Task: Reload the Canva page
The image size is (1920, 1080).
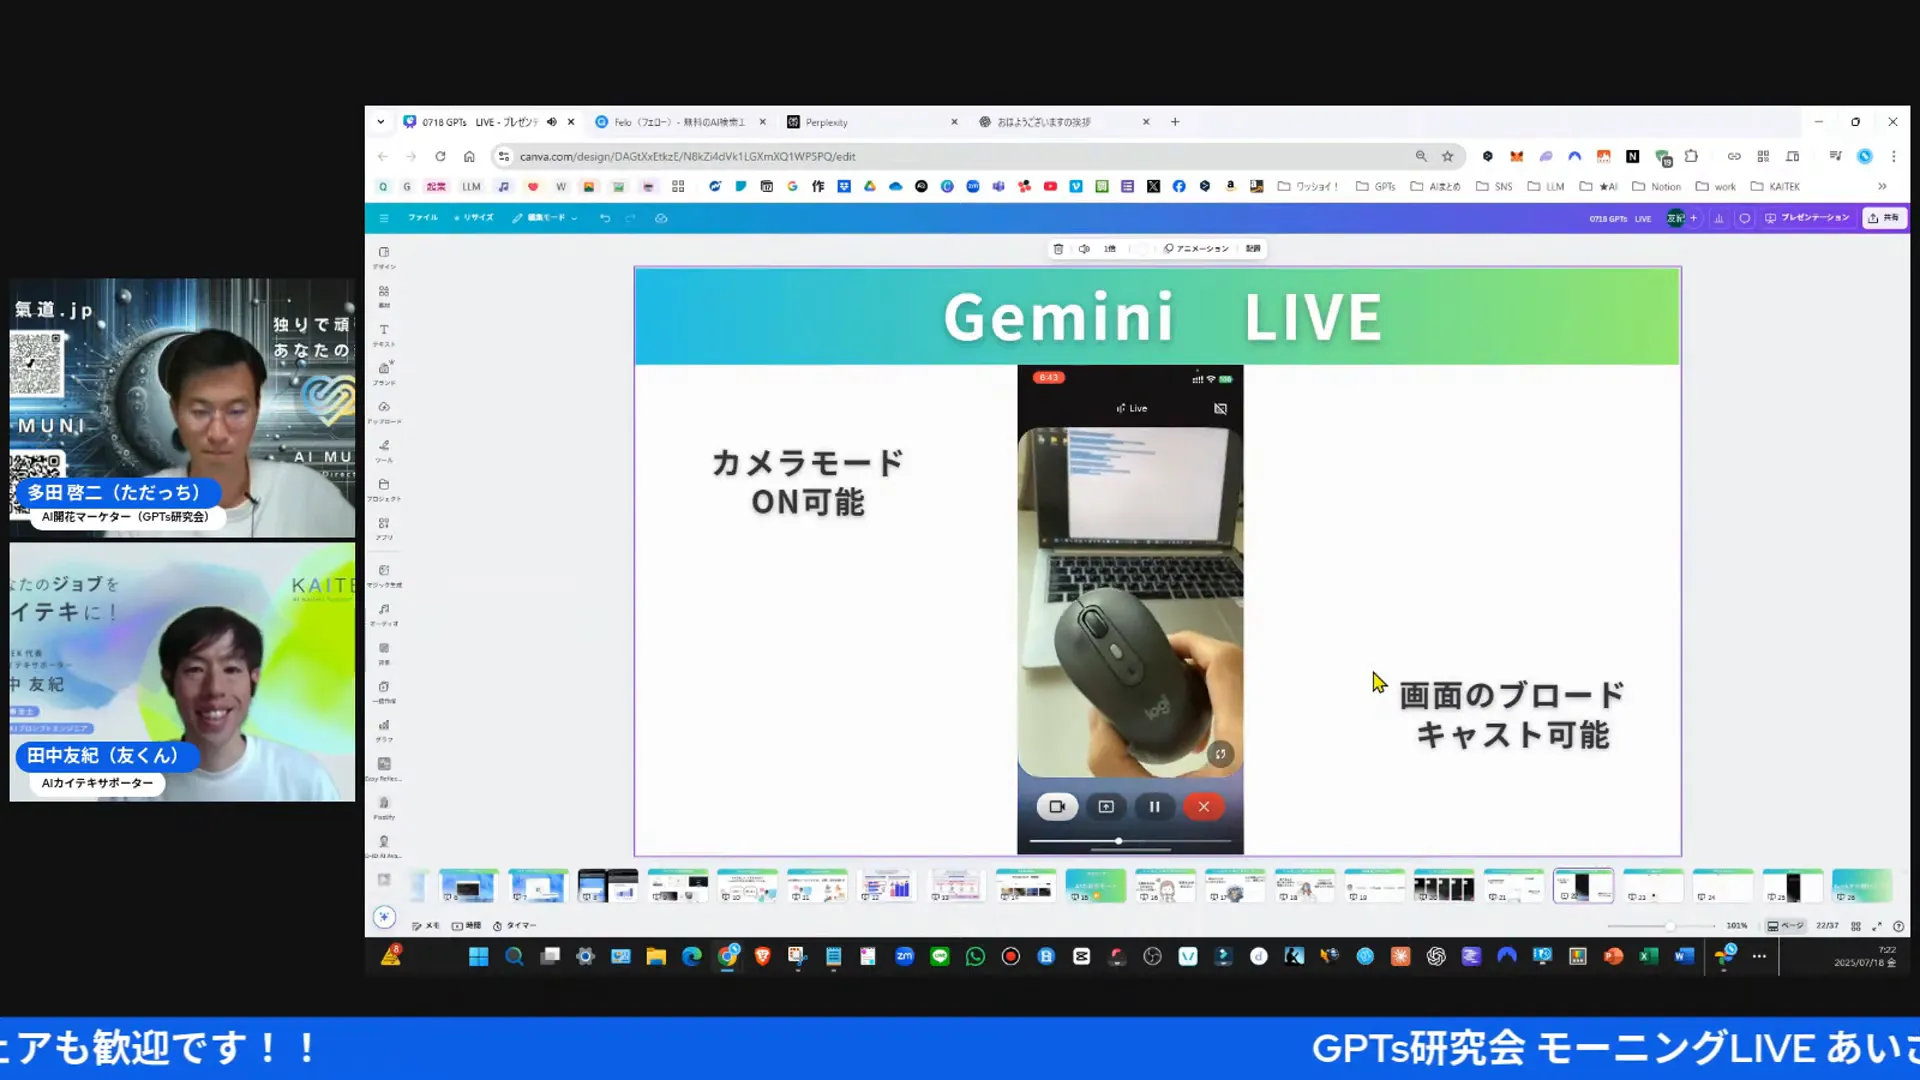Action: 440,156
